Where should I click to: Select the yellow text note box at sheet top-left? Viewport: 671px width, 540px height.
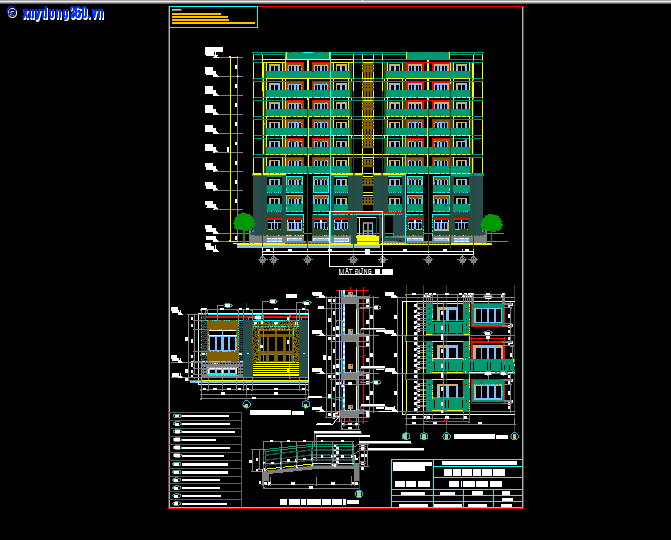tap(213, 16)
